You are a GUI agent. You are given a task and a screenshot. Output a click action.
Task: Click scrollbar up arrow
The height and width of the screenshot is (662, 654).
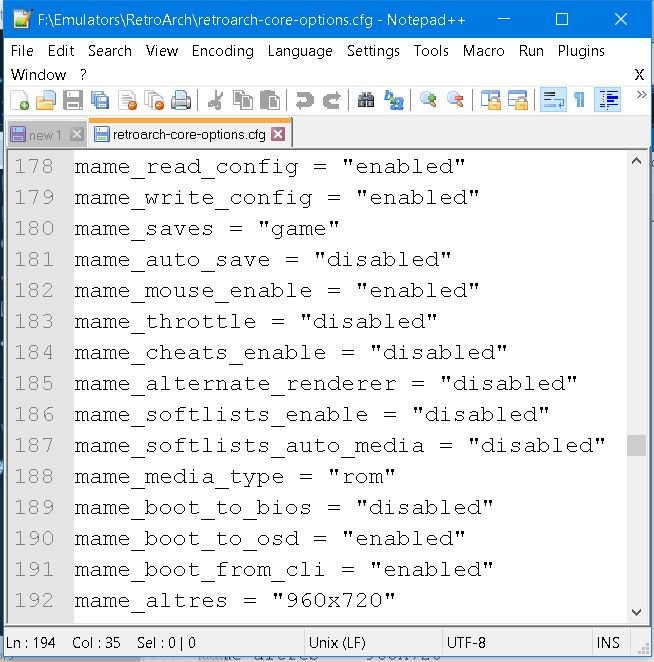pos(636,161)
